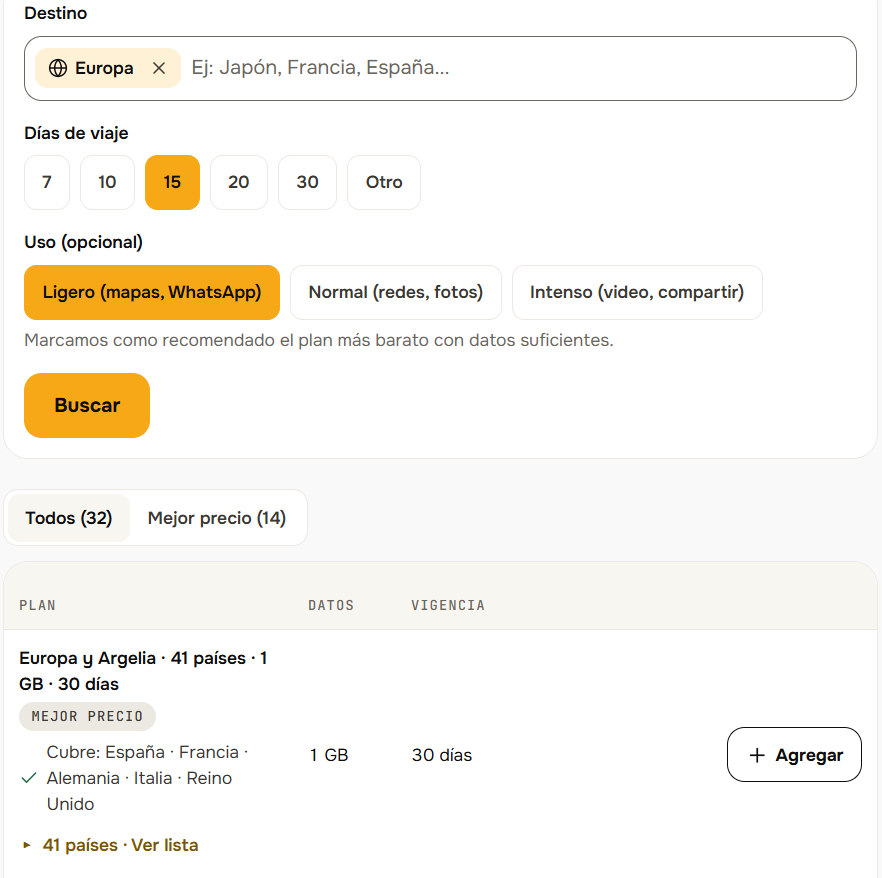The height and width of the screenshot is (878, 882).
Task: Remove the Europa destination chip
Action: point(159,68)
